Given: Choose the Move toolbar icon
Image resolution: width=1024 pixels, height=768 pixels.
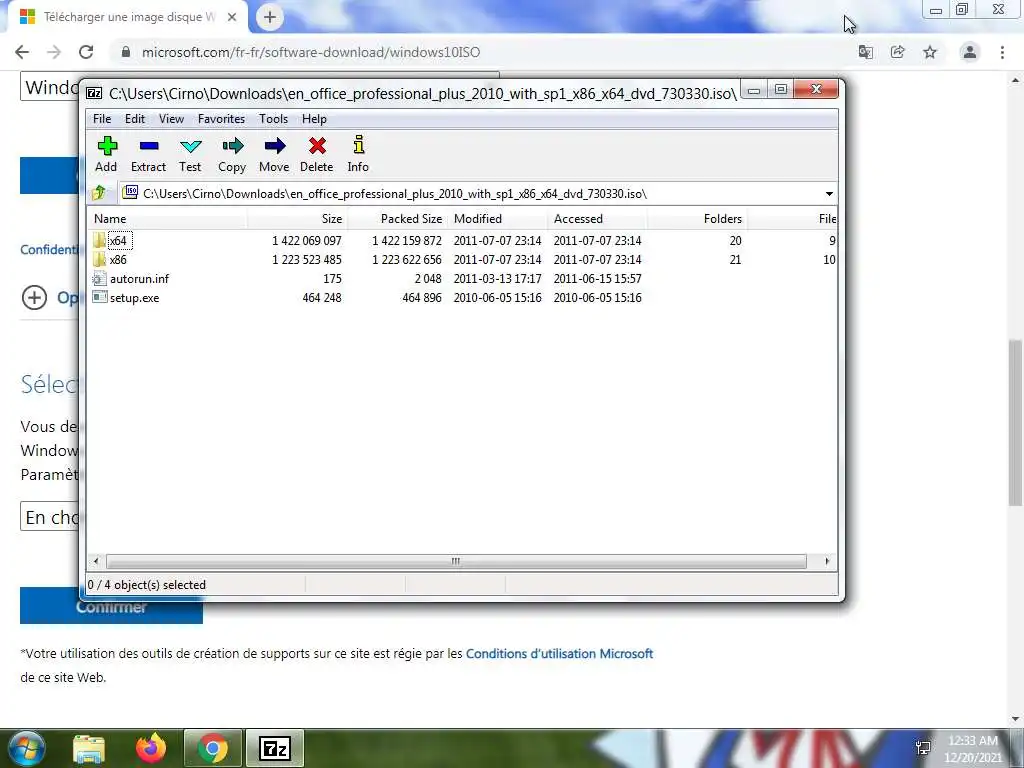Looking at the screenshot, I should [x=274, y=154].
